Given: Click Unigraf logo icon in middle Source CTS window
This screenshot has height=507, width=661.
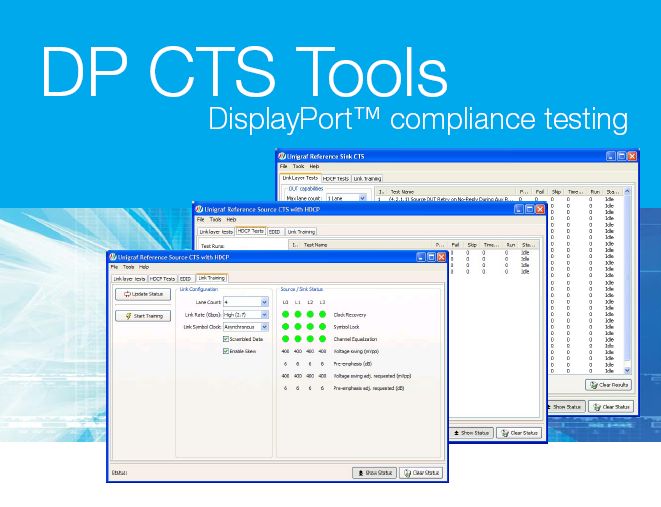Looking at the screenshot, I should tap(199, 209).
